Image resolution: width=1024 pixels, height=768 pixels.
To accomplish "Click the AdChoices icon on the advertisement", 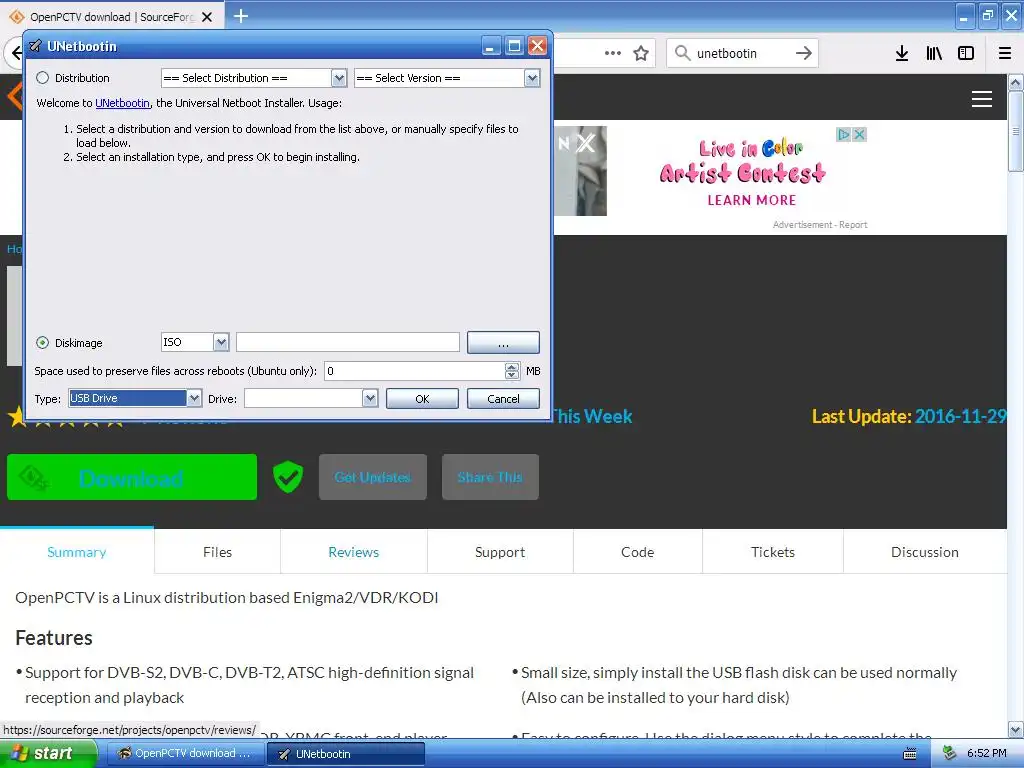I will (x=844, y=135).
